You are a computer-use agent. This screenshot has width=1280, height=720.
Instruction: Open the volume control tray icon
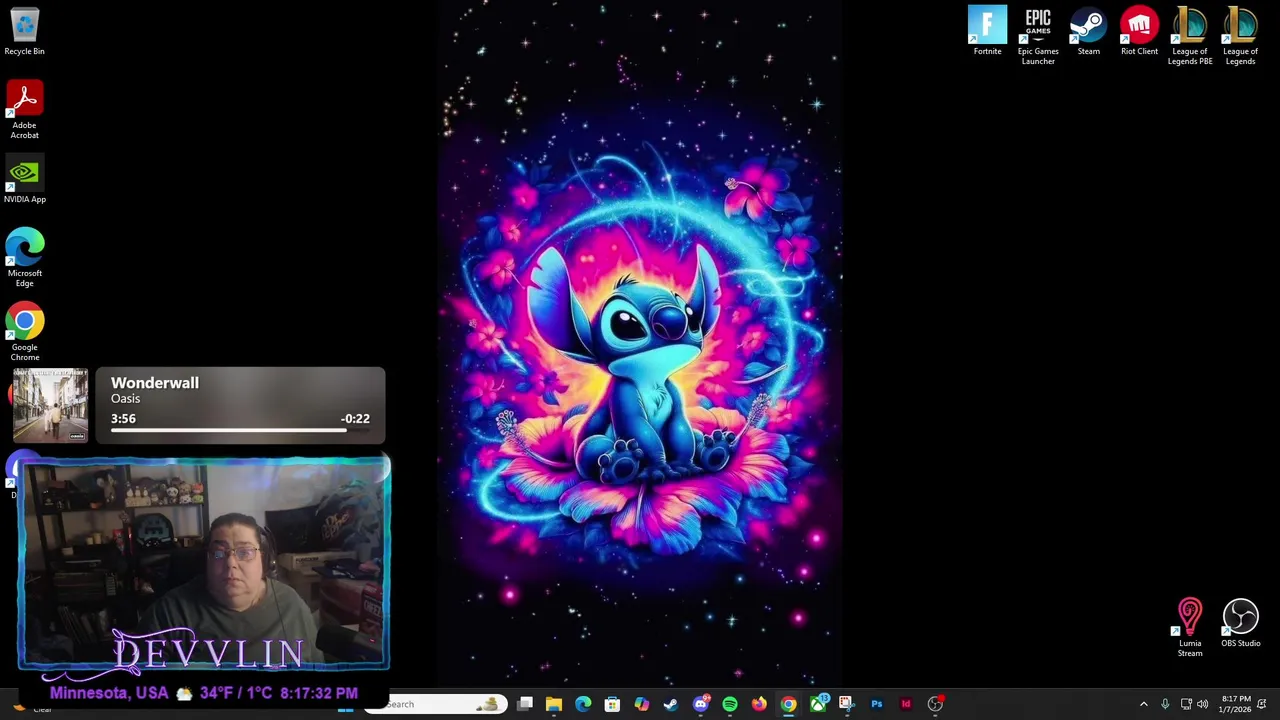1202,704
